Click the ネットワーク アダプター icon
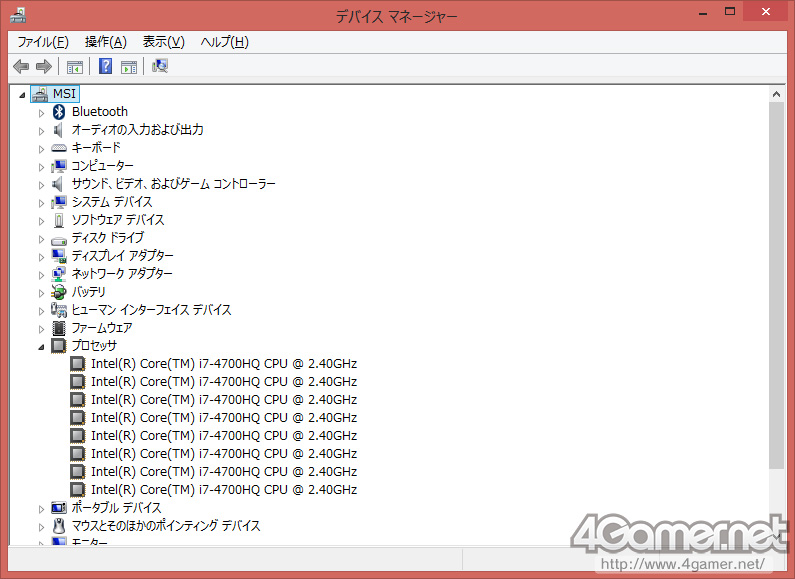The image size is (795, 579). (59, 274)
